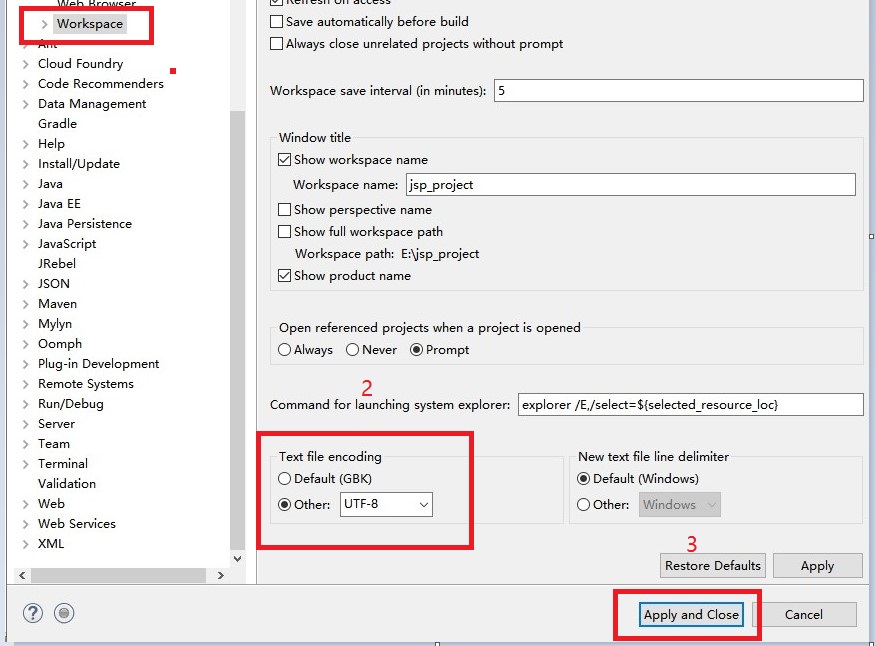The width and height of the screenshot is (876, 646).
Task: Tick Always close unrelated projects without prompt
Action: click(x=276, y=44)
